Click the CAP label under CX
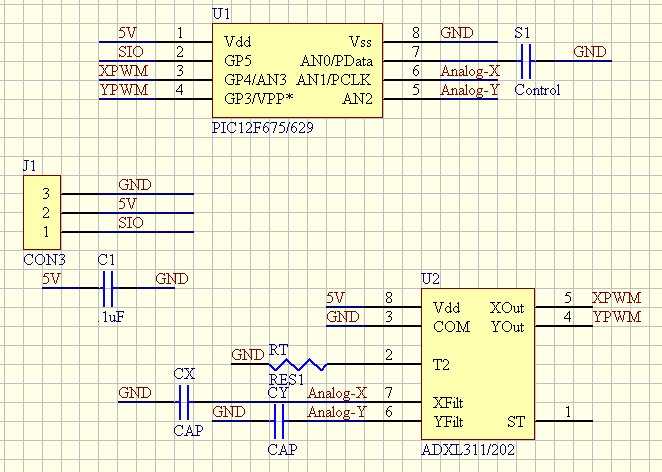The height and width of the screenshot is (472, 662). pos(188,430)
